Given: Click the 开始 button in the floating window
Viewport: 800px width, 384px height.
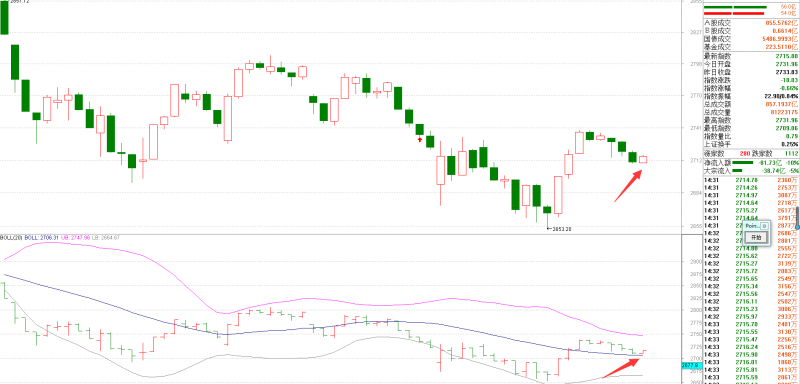Looking at the screenshot, I should 756,237.
